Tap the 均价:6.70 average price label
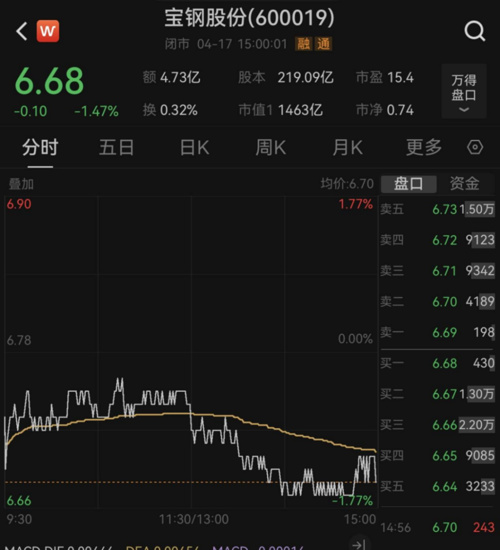 tap(347, 184)
